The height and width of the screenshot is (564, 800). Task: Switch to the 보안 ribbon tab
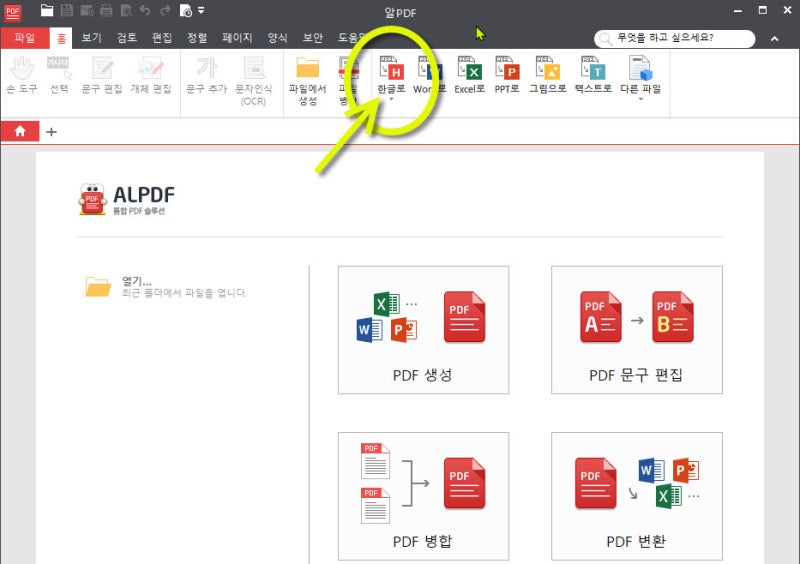[313, 38]
